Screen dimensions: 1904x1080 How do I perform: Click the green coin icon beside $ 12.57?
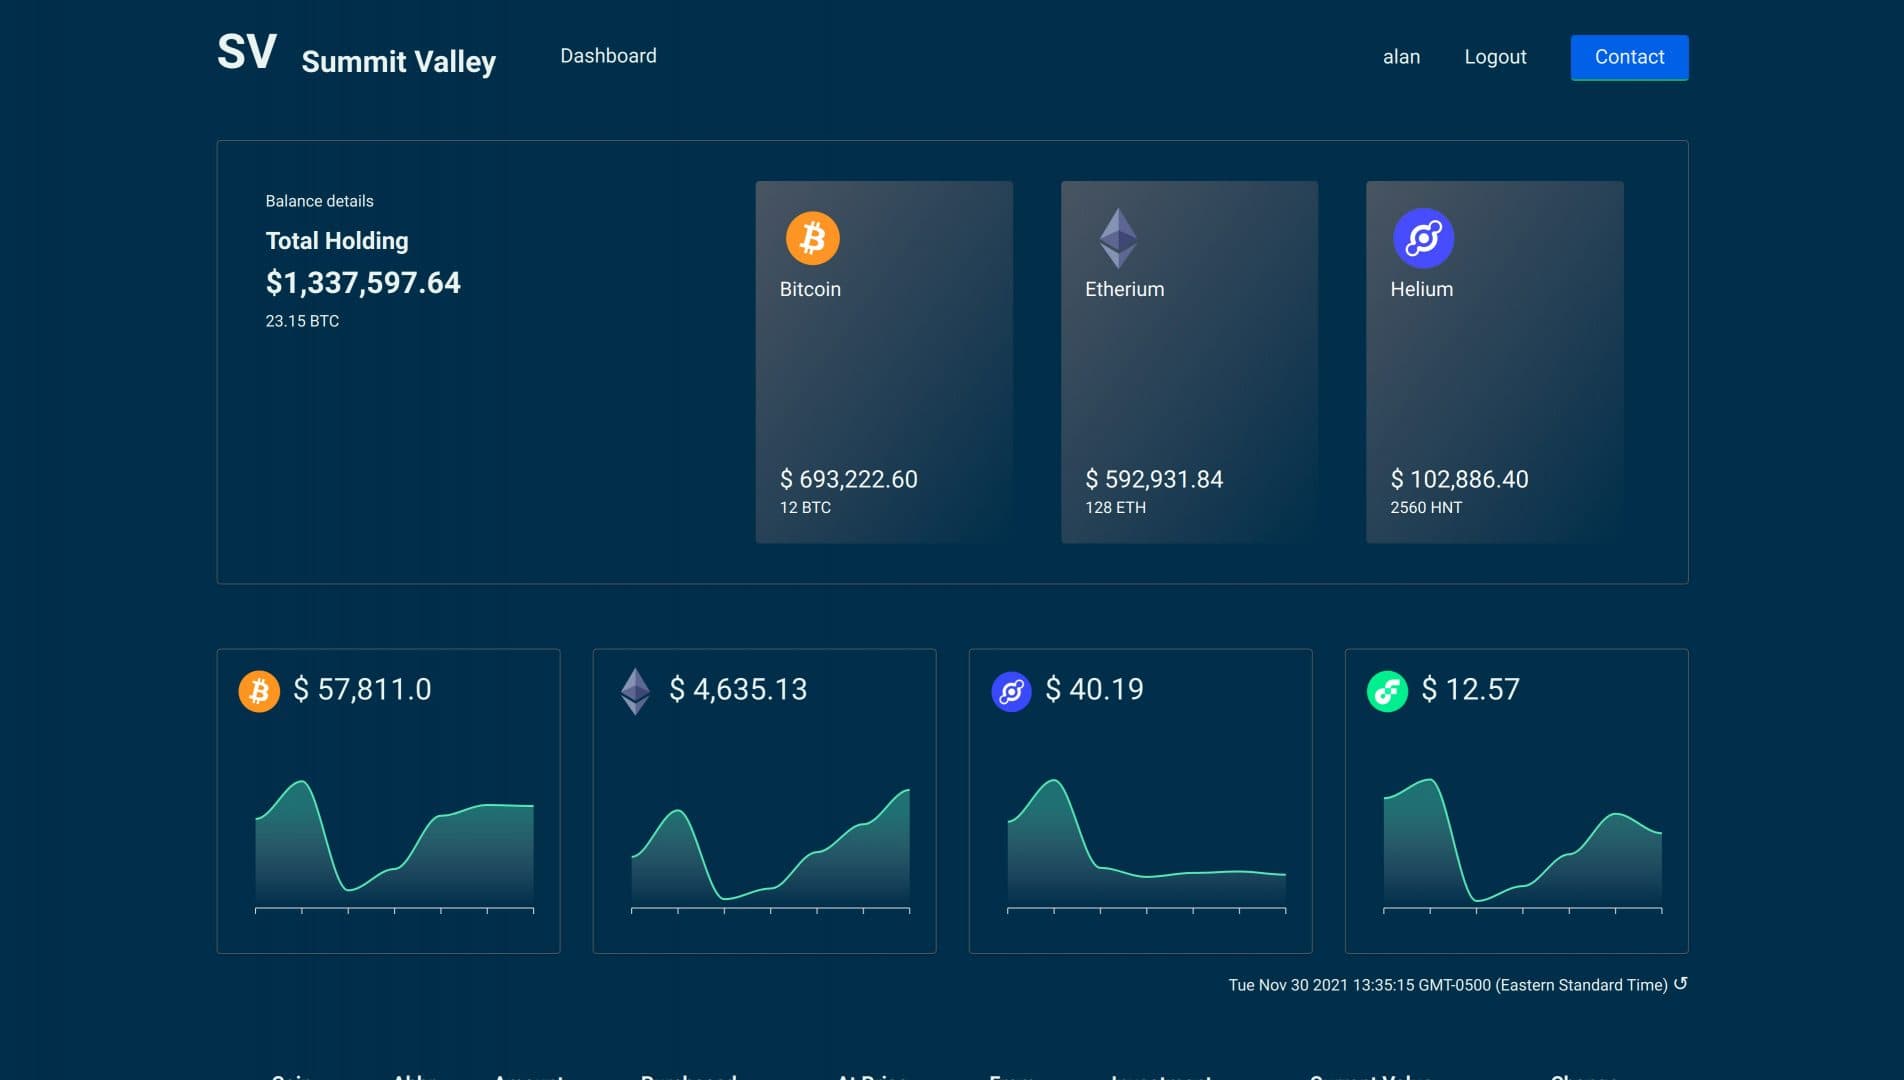(x=1387, y=691)
